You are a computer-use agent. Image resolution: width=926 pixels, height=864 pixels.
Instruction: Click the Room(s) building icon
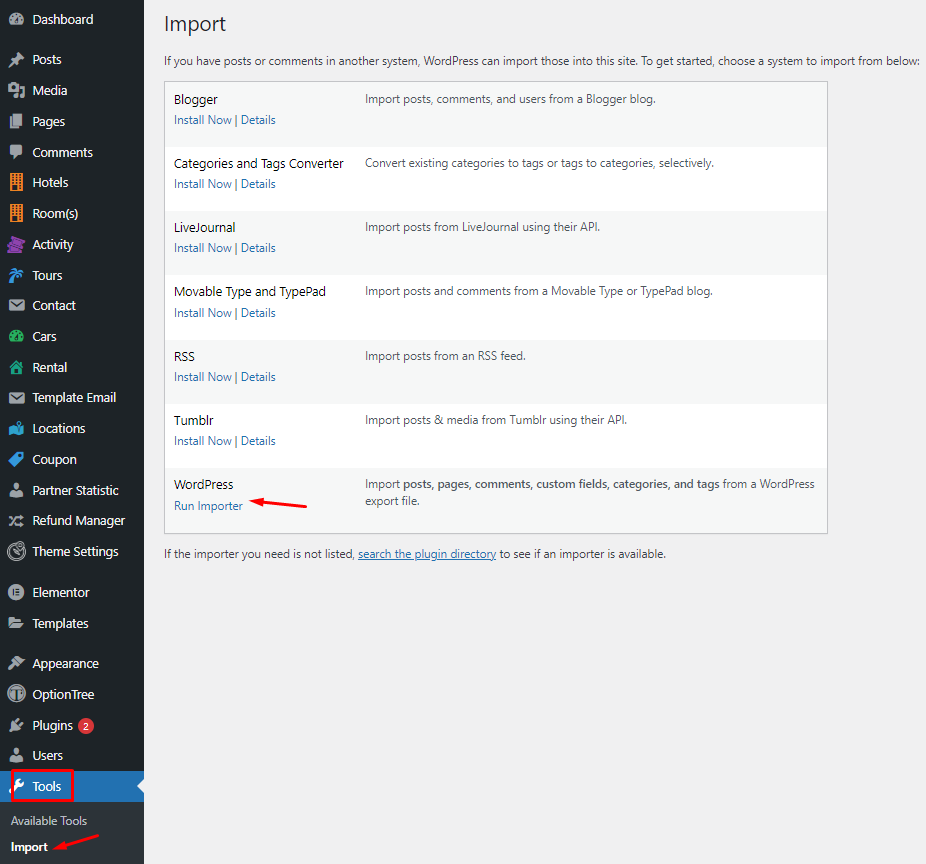(17, 213)
